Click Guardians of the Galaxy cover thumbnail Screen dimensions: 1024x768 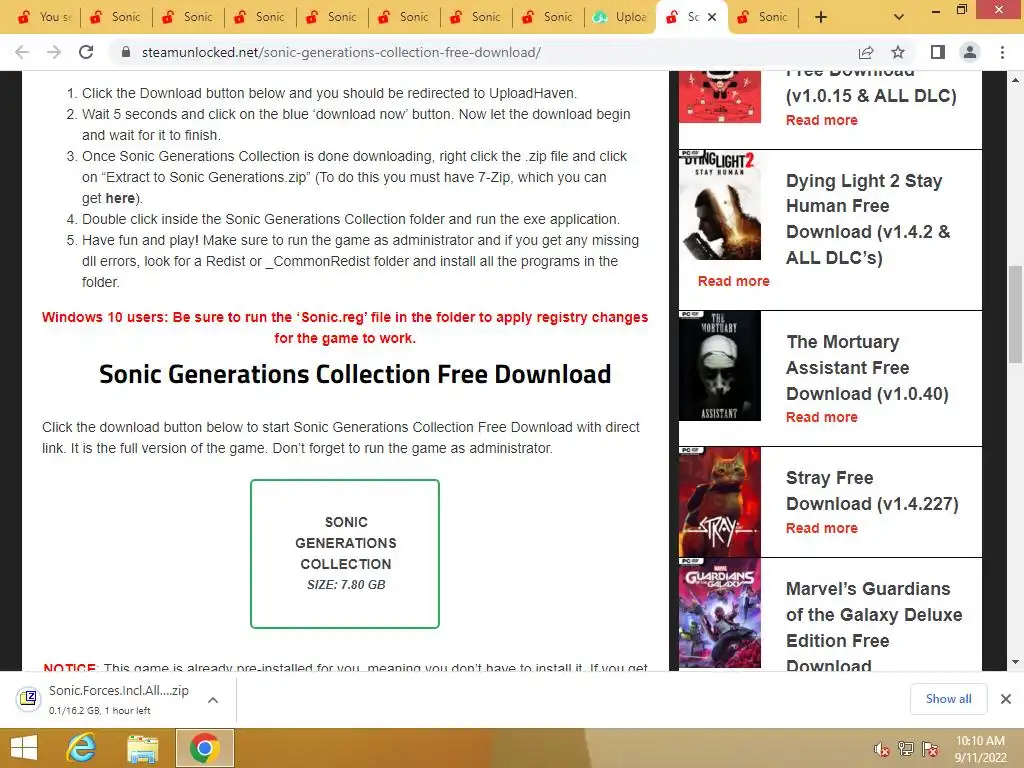(x=720, y=613)
